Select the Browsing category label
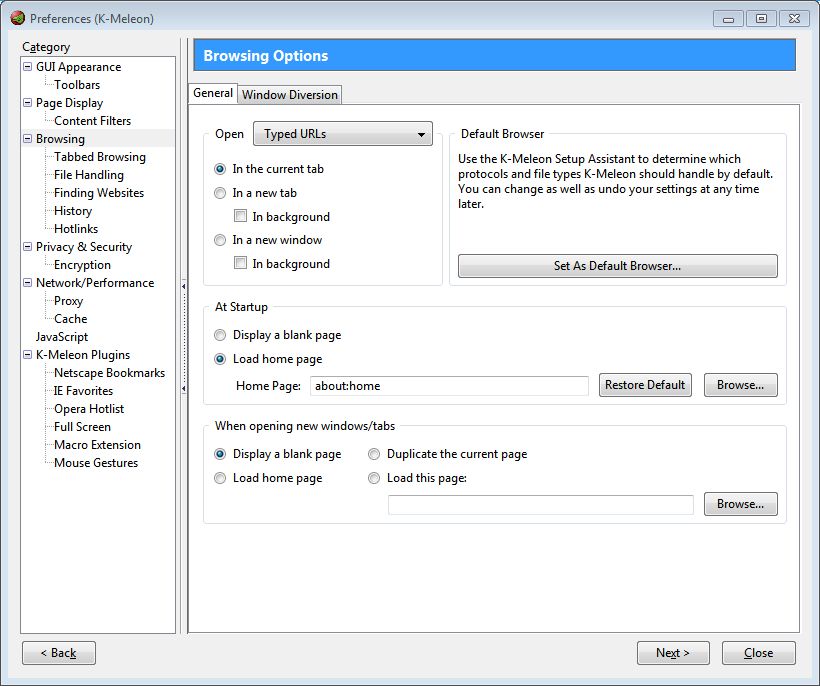 60,139
